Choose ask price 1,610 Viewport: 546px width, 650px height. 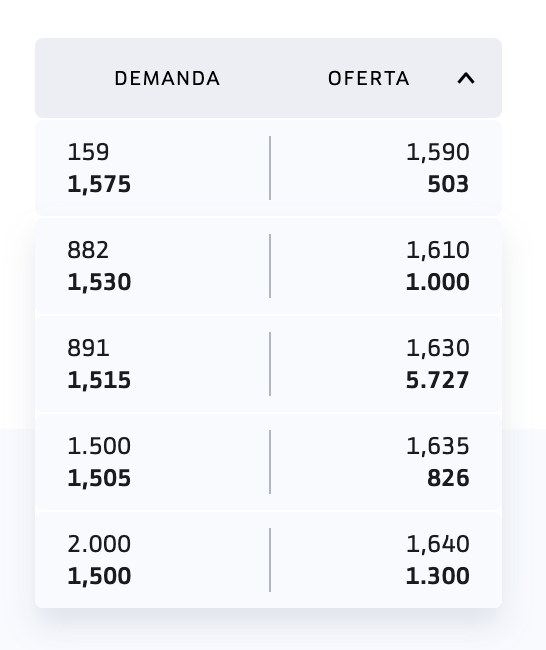[438, 250]
